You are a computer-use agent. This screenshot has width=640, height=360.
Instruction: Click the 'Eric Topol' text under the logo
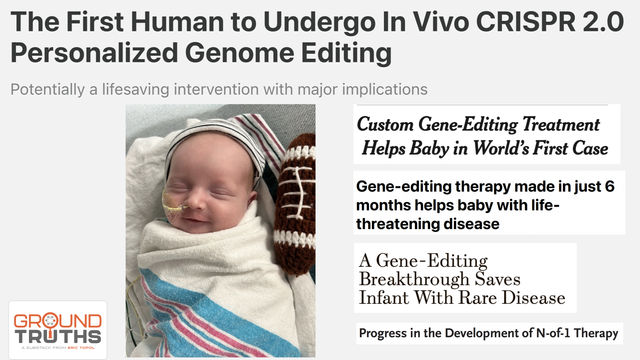tap(81, 348)
